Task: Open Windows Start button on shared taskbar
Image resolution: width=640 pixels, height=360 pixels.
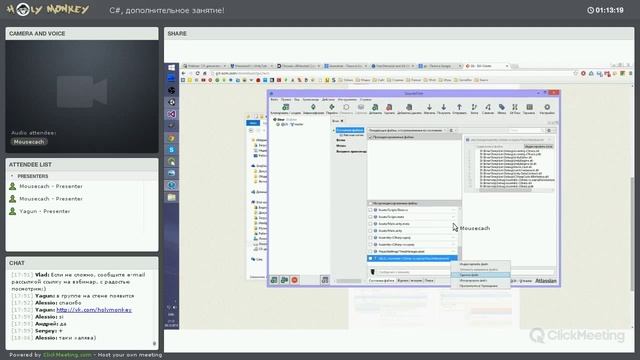Action: tap(171, 67)
